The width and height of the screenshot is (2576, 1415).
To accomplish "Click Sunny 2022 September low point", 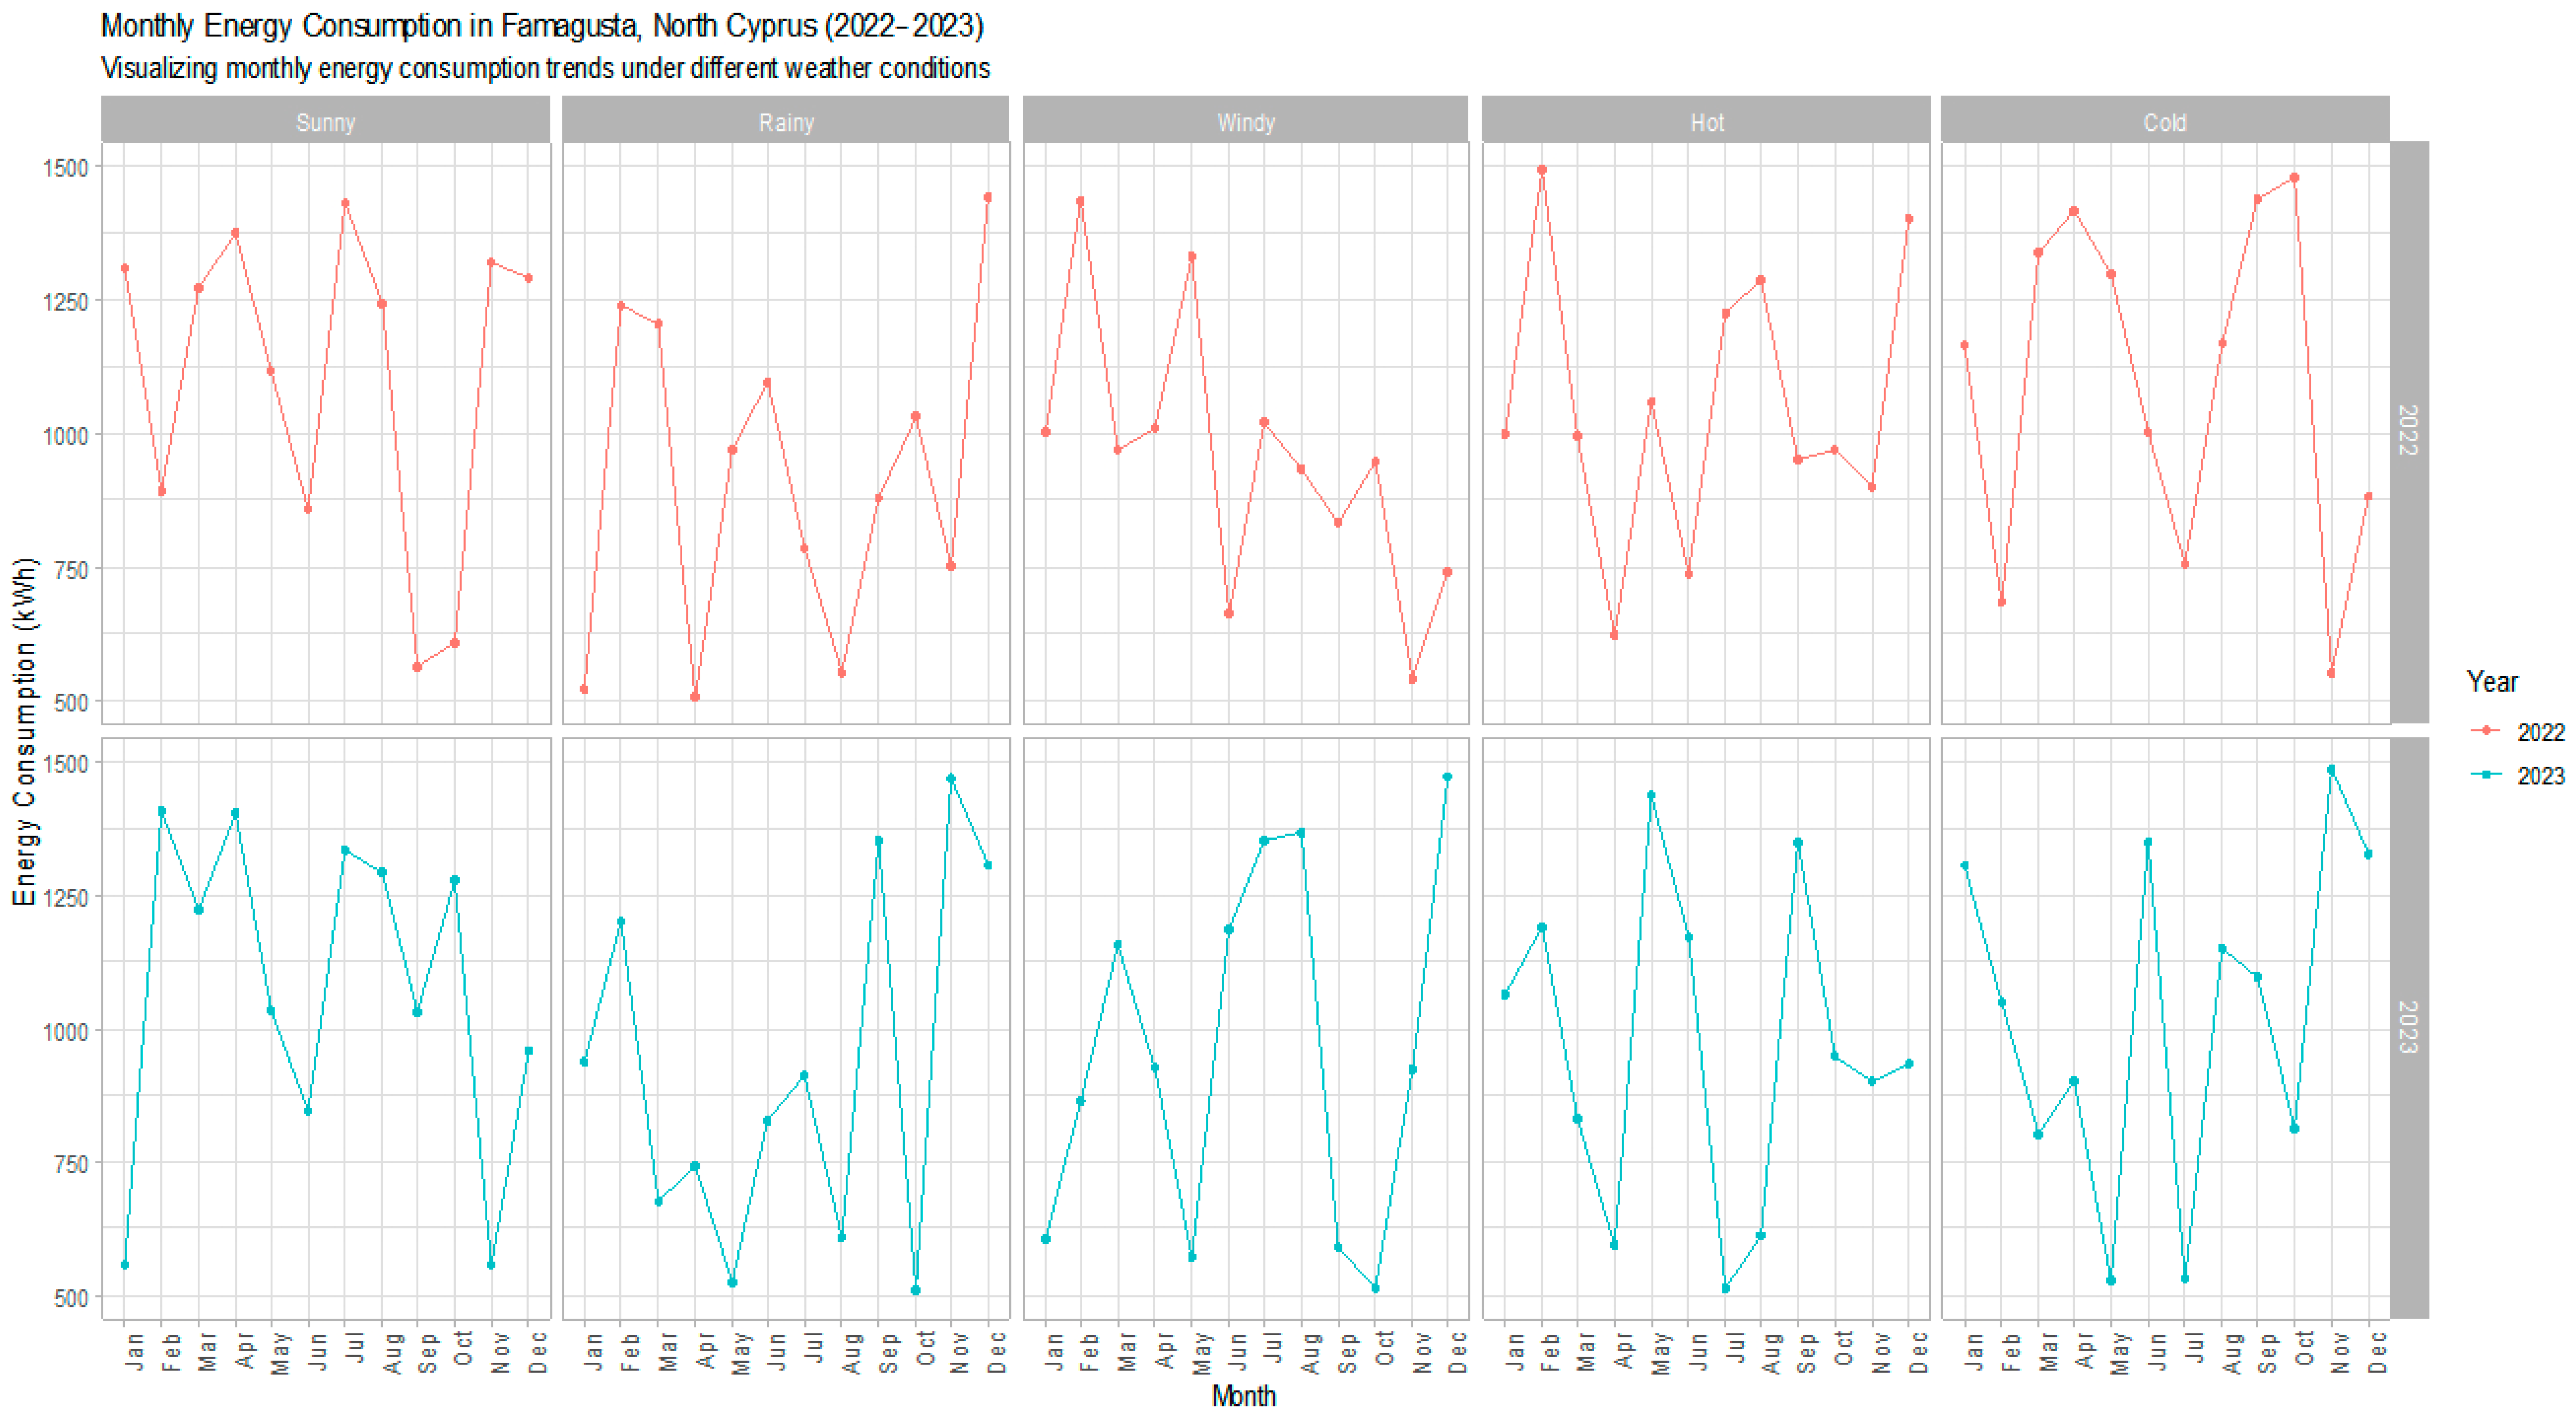I will pos(418,667).
